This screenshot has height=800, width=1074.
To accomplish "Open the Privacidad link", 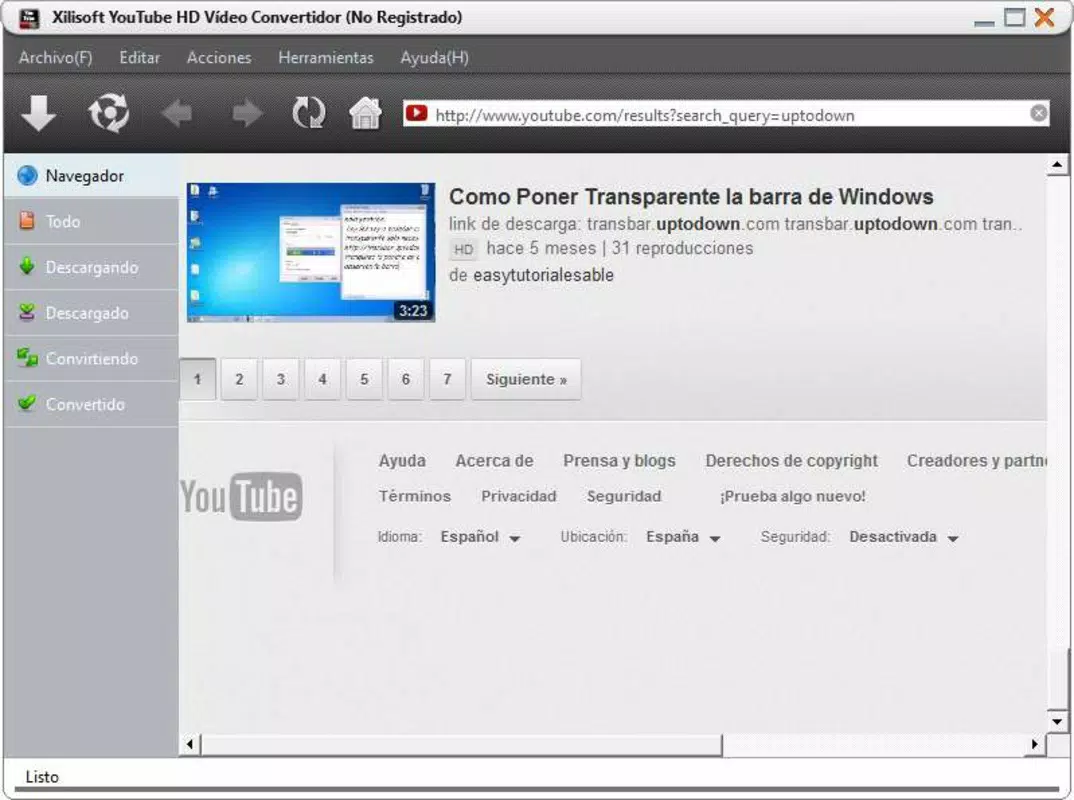I will [519, 496].
